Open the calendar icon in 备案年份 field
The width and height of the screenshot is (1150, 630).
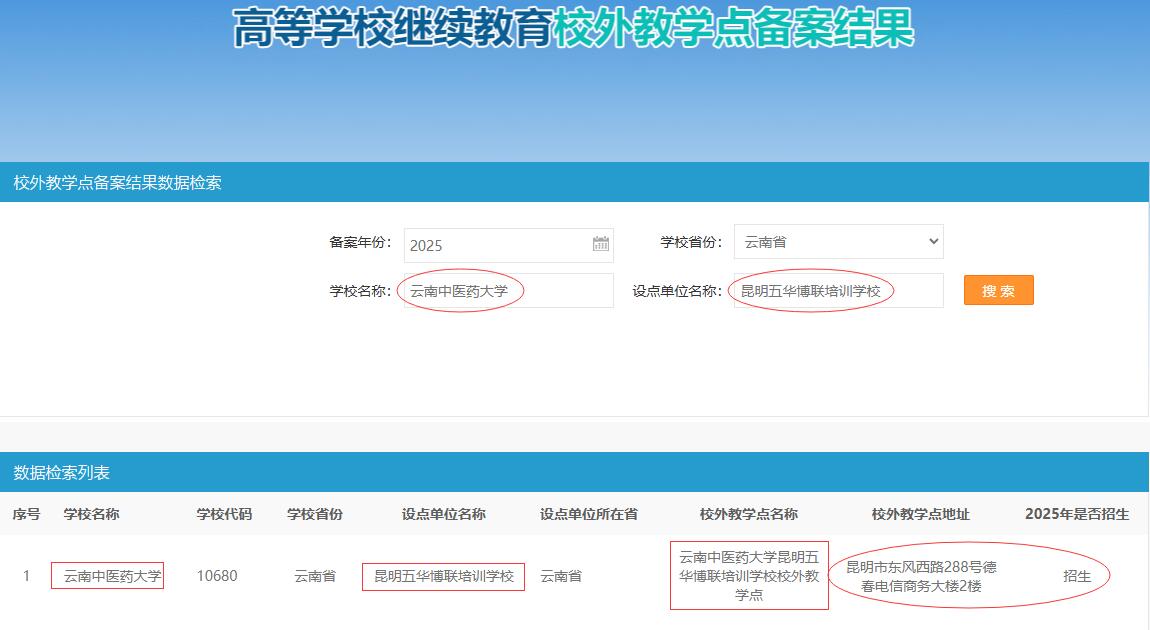600,244
